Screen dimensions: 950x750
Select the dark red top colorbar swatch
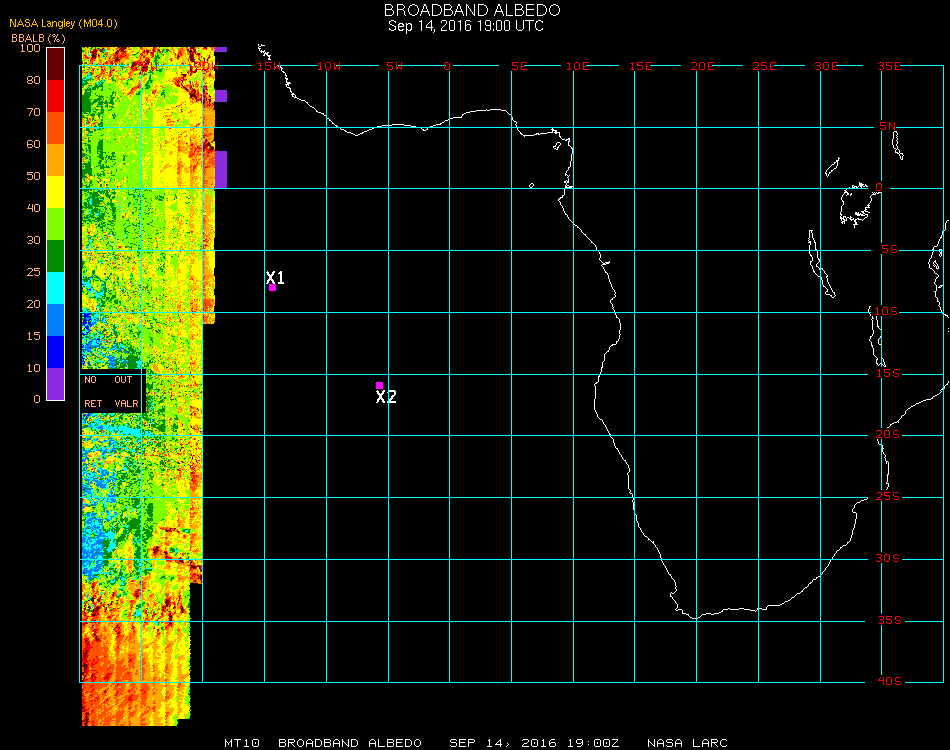pos(56,63)
